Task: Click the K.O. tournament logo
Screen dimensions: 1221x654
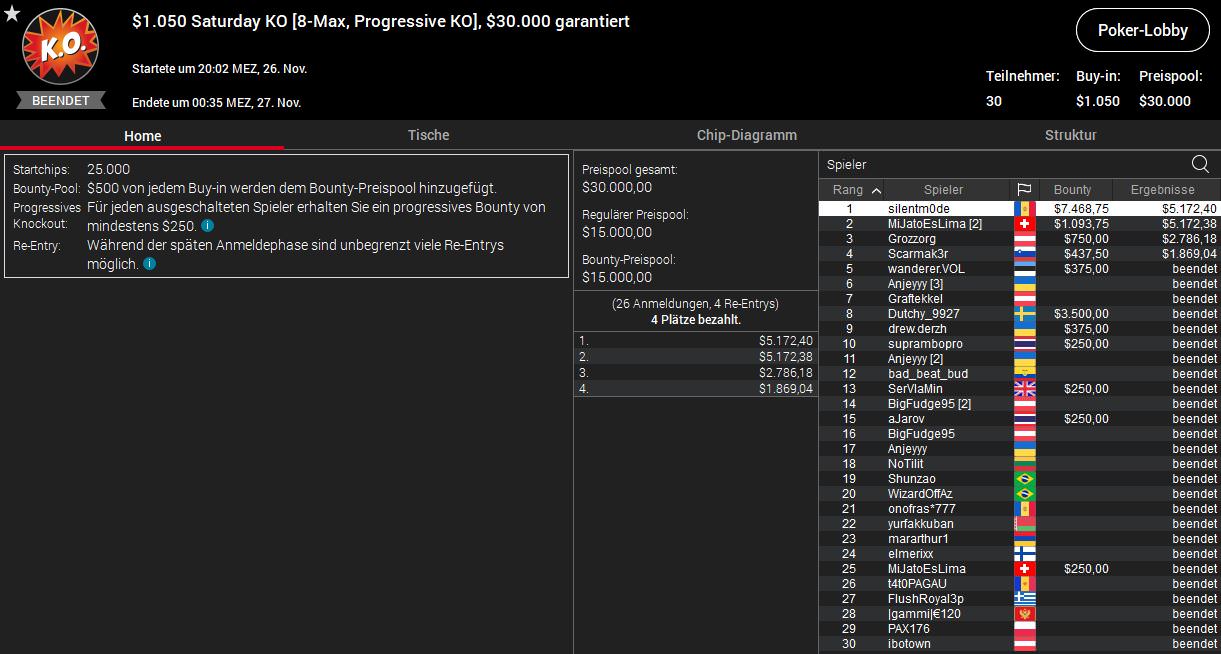Action: pos(60,50)
